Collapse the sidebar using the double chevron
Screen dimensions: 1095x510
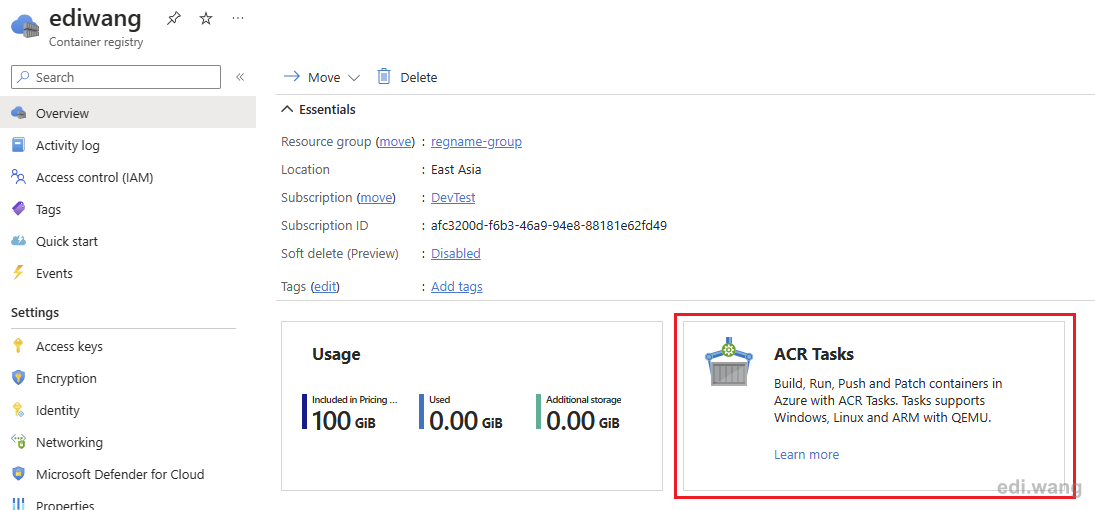click(x=240, y=77)
